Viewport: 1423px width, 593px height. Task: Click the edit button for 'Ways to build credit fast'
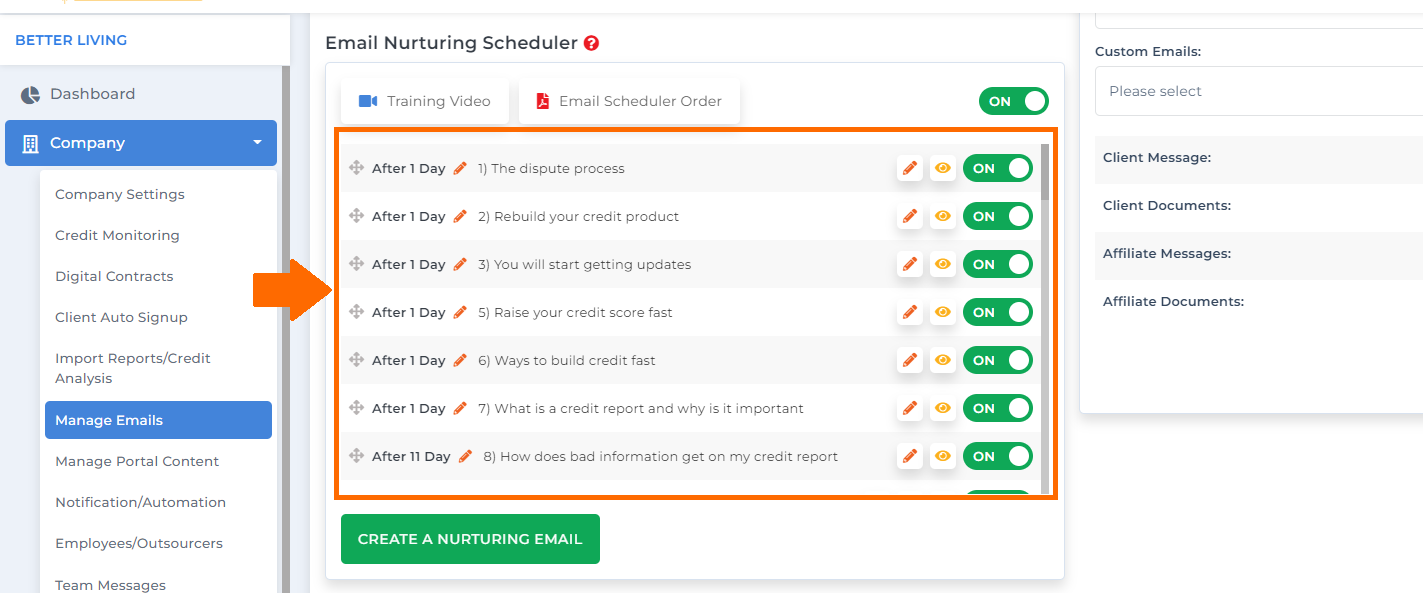coord(910,360)
